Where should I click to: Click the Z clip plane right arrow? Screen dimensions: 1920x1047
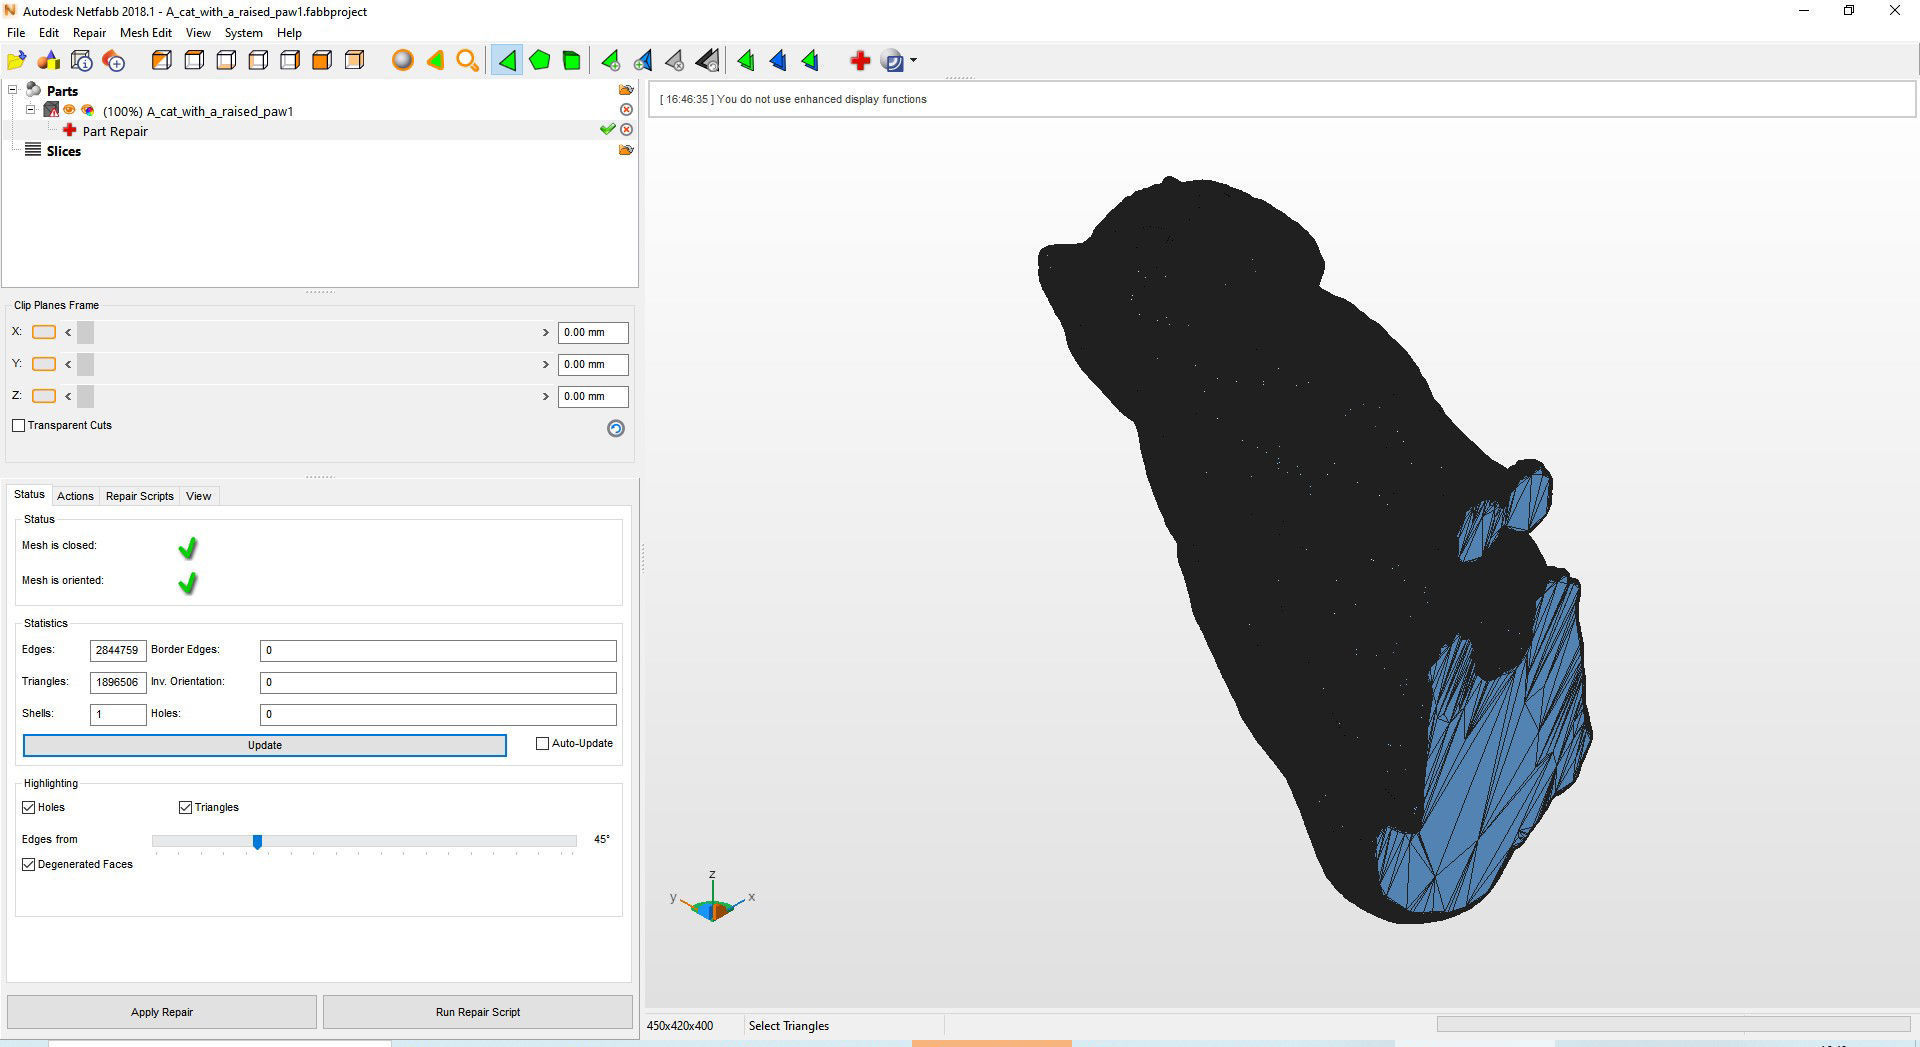(546, 396)
